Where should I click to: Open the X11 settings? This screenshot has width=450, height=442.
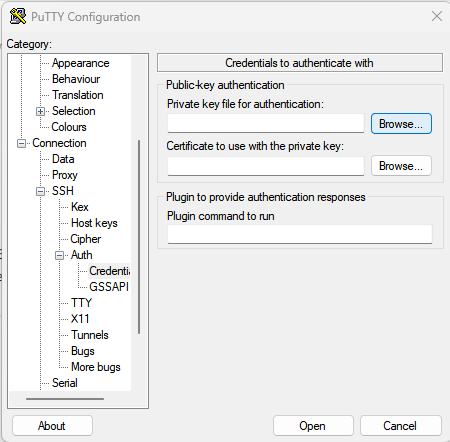(80, 319)
